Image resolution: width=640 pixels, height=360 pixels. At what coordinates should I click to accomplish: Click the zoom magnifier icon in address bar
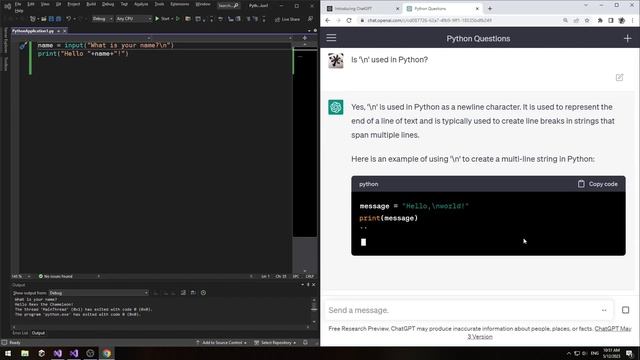pos(565,20)
